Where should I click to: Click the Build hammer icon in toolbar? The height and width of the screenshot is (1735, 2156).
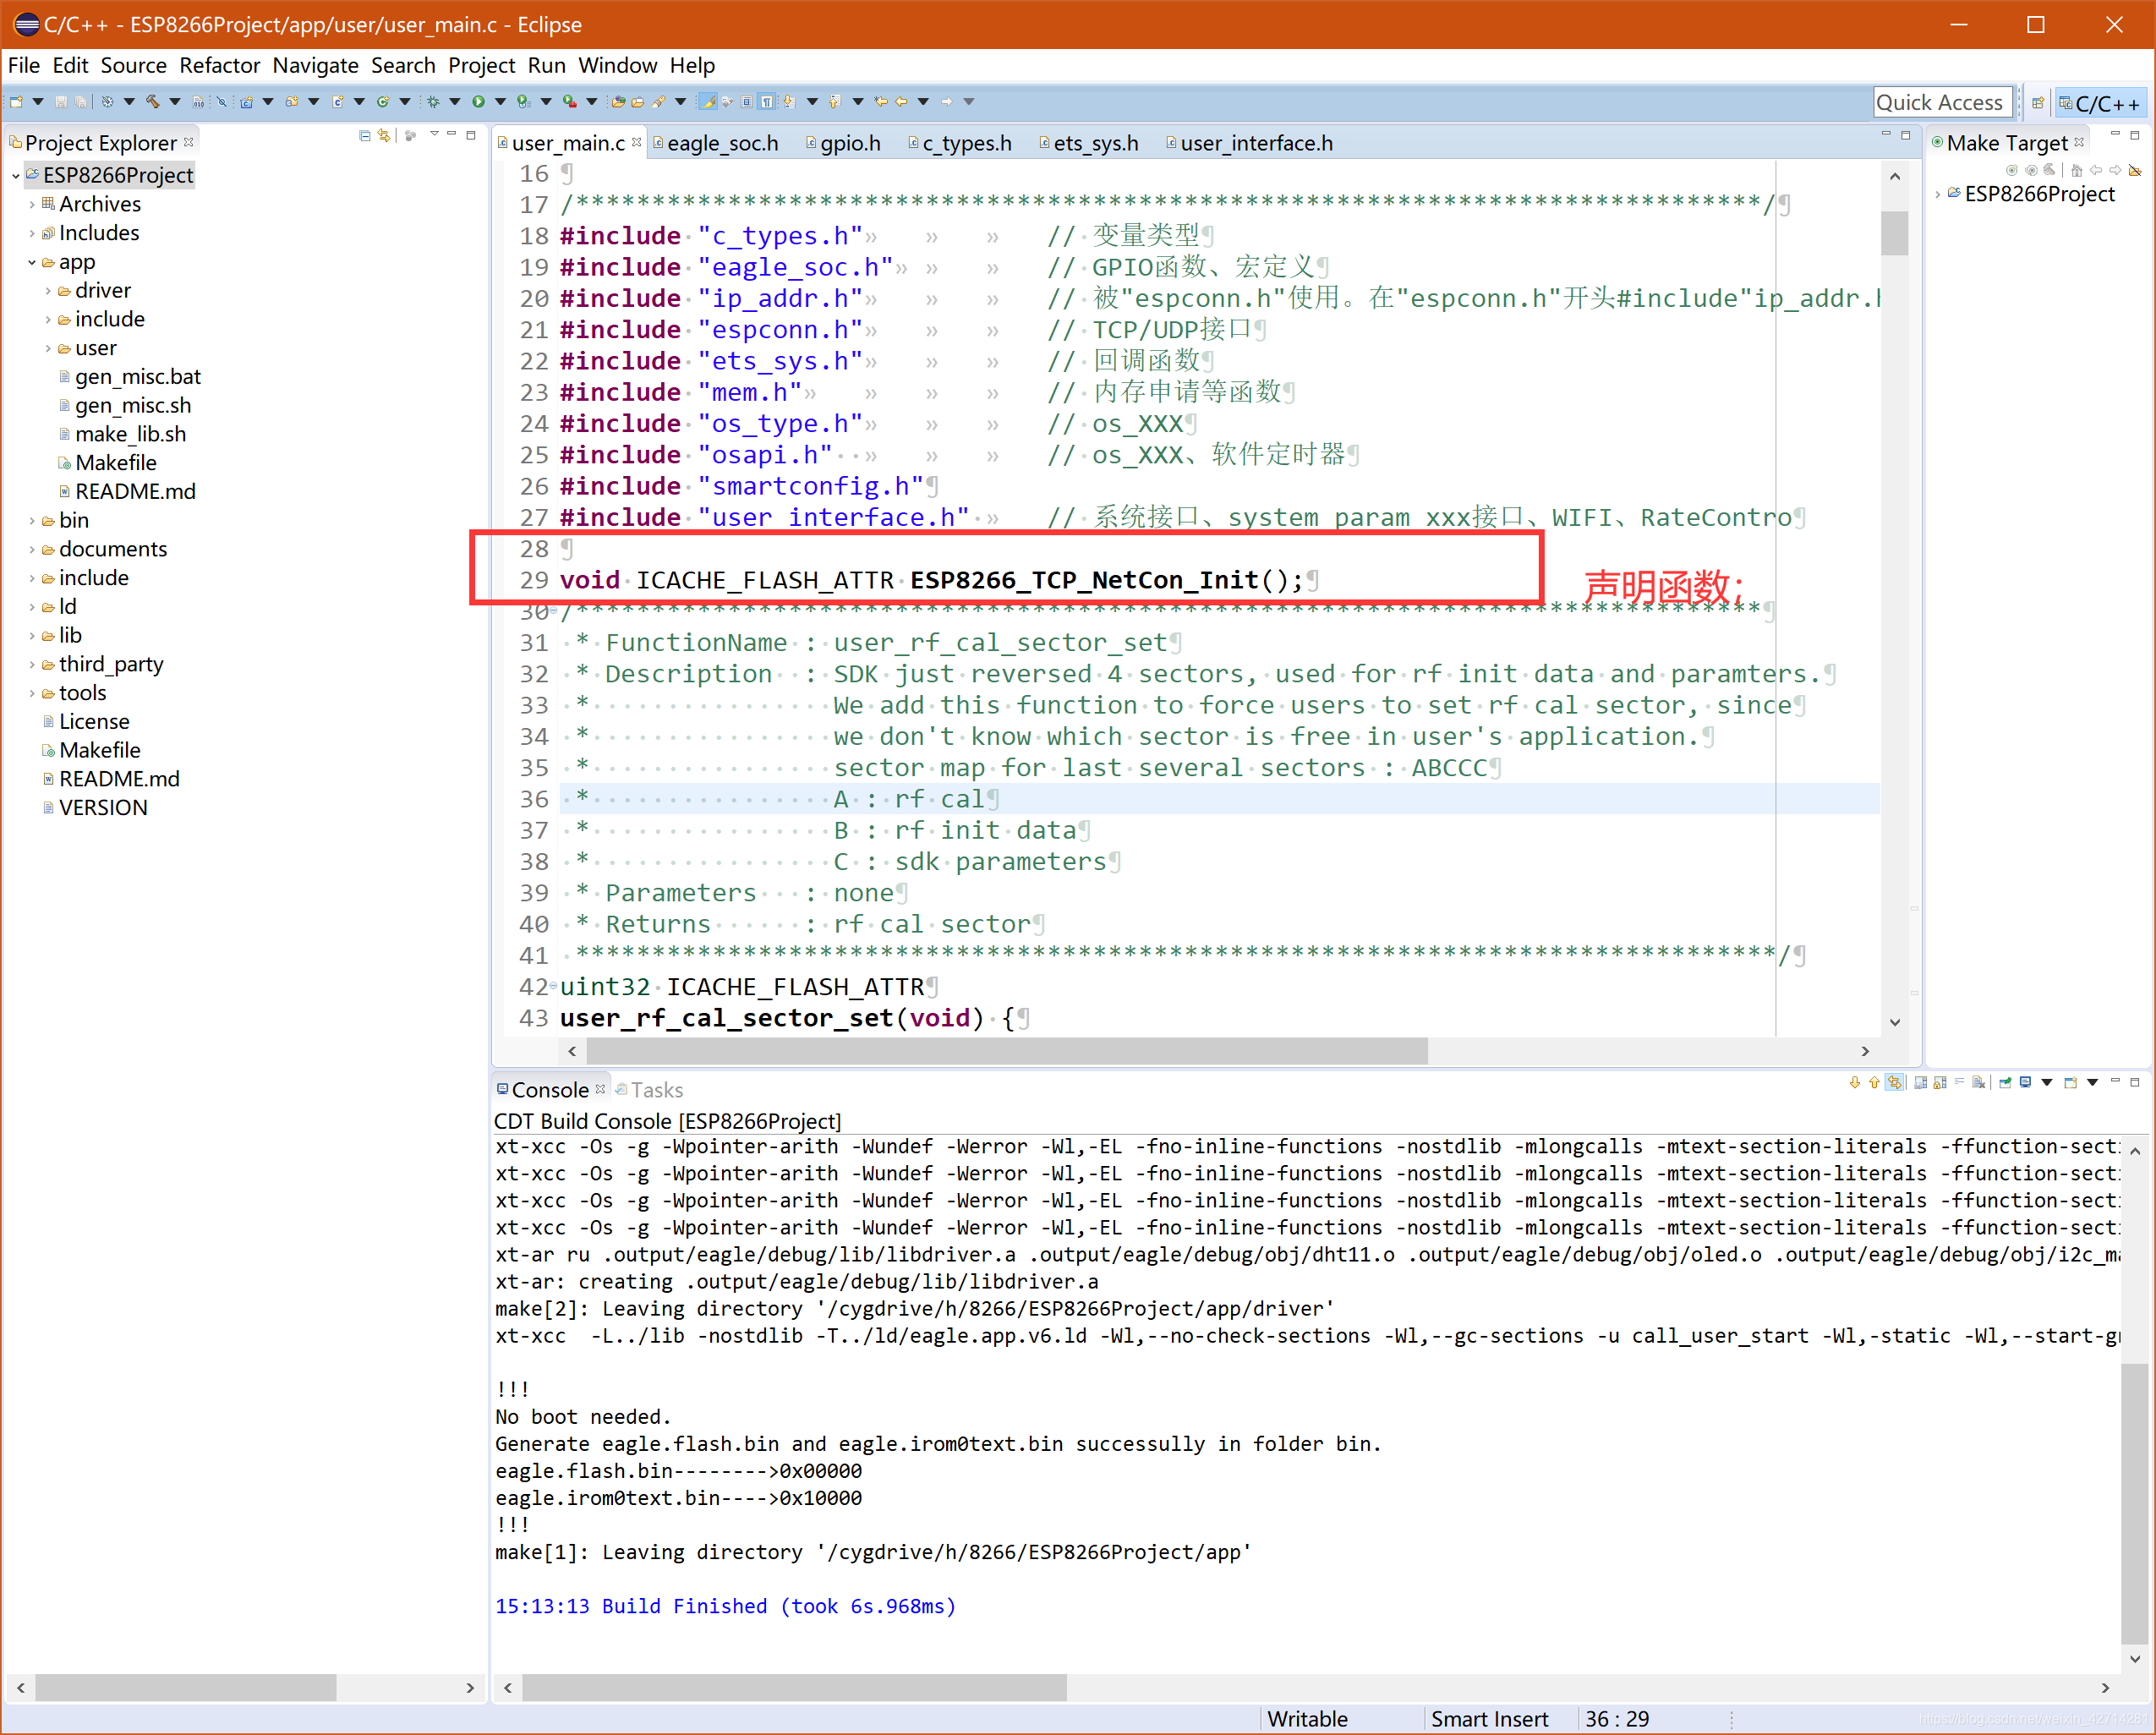[152, 102]
